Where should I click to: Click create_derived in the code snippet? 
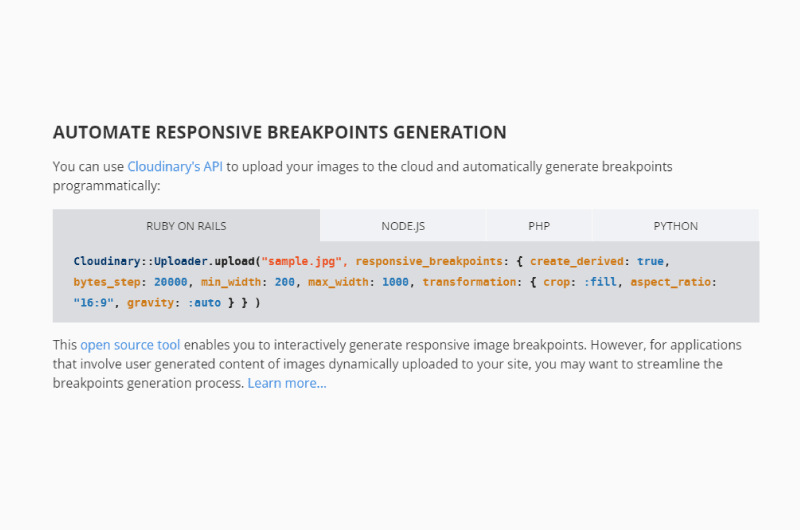[577, 261]
